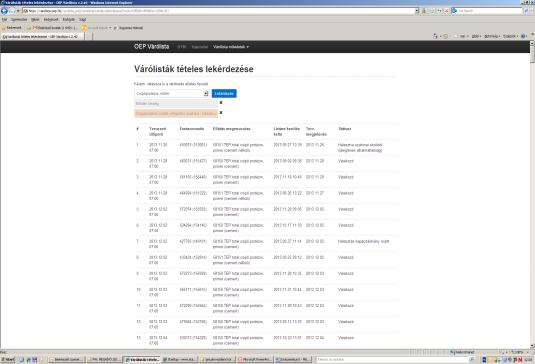Click the browser Forward arrow button

click(x=12, y=11)
